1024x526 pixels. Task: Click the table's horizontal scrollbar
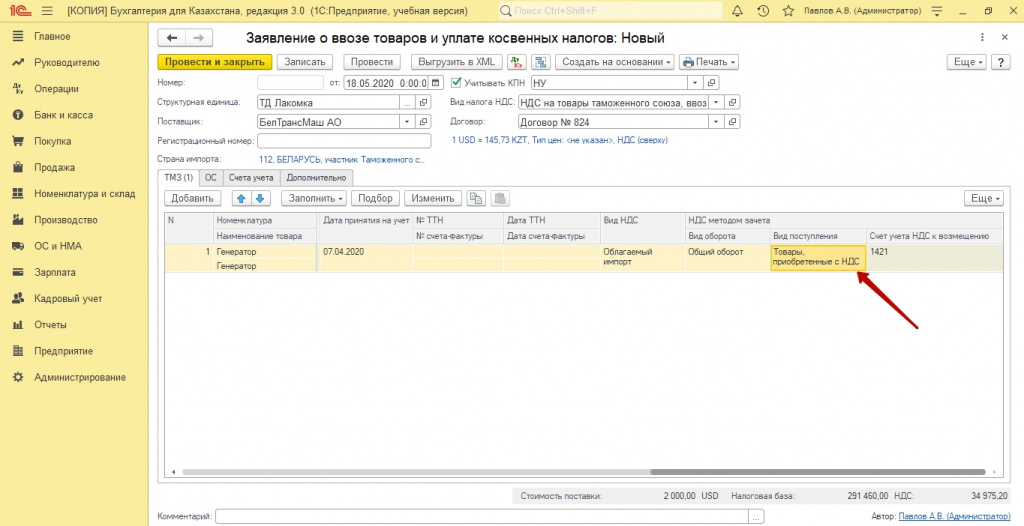(x=818, y=472)
